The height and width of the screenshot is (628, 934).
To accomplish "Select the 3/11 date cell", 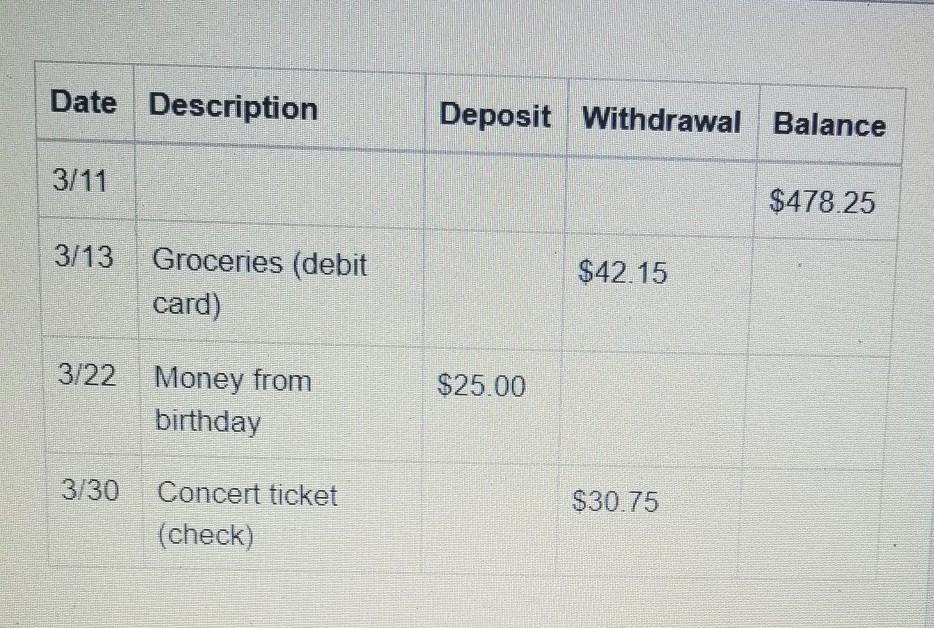I will (x=80, y=180).
